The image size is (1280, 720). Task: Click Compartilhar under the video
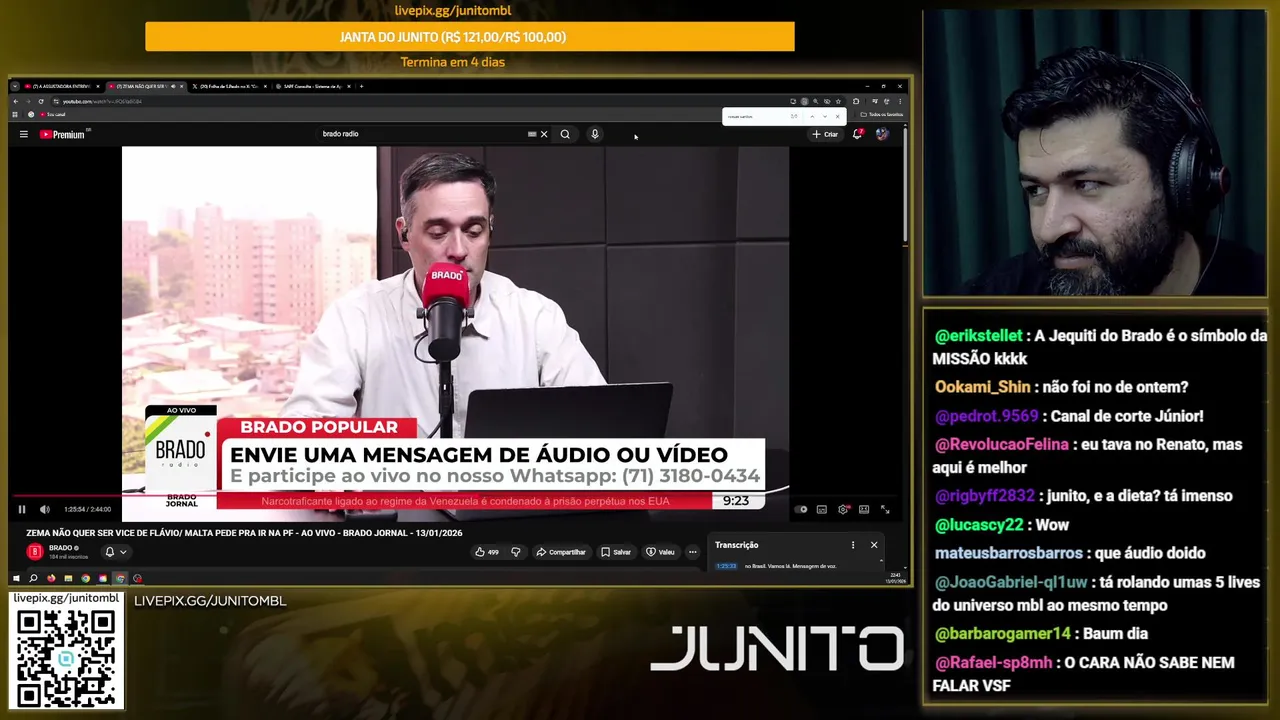(561, 552)
